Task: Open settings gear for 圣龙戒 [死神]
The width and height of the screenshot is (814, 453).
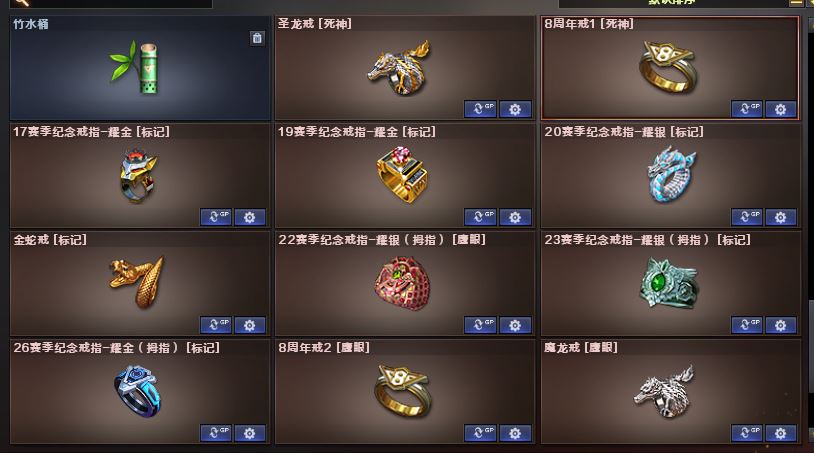Action: (515, 109)
